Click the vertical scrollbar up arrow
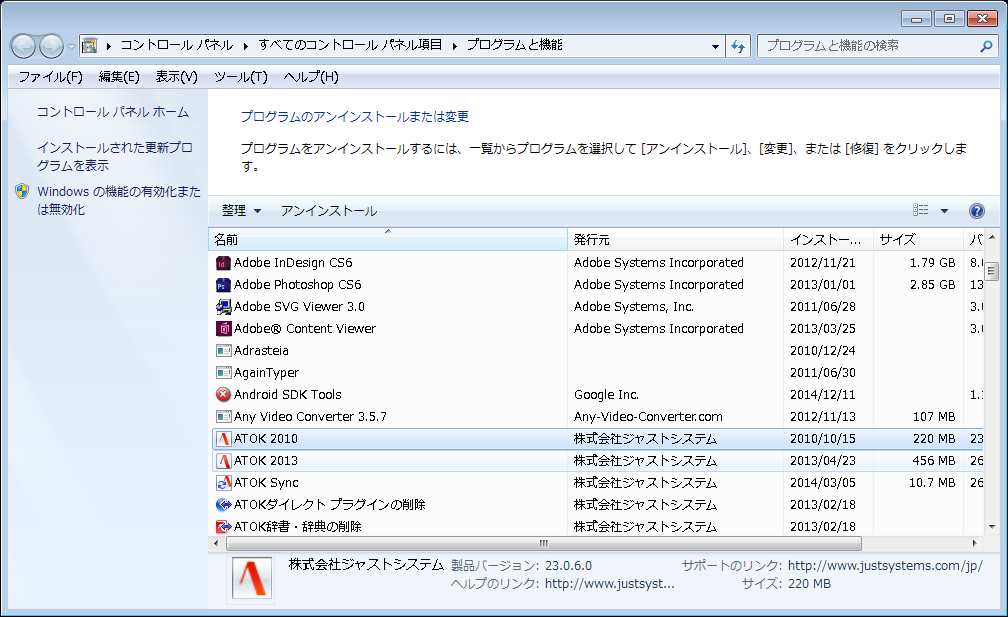The height and width of the screenshot is (617, 1008). tap(991, 237)
